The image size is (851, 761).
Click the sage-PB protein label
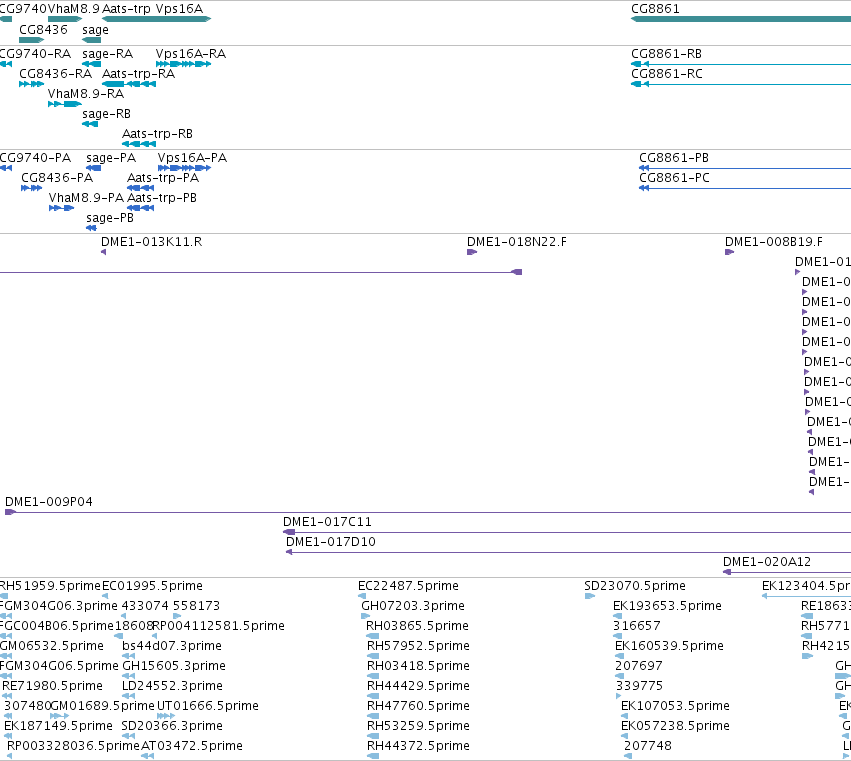point(110,218)
